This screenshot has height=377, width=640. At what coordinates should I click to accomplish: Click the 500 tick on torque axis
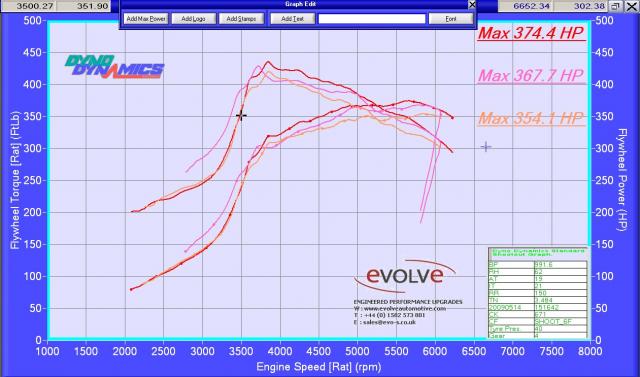[32, 20]
